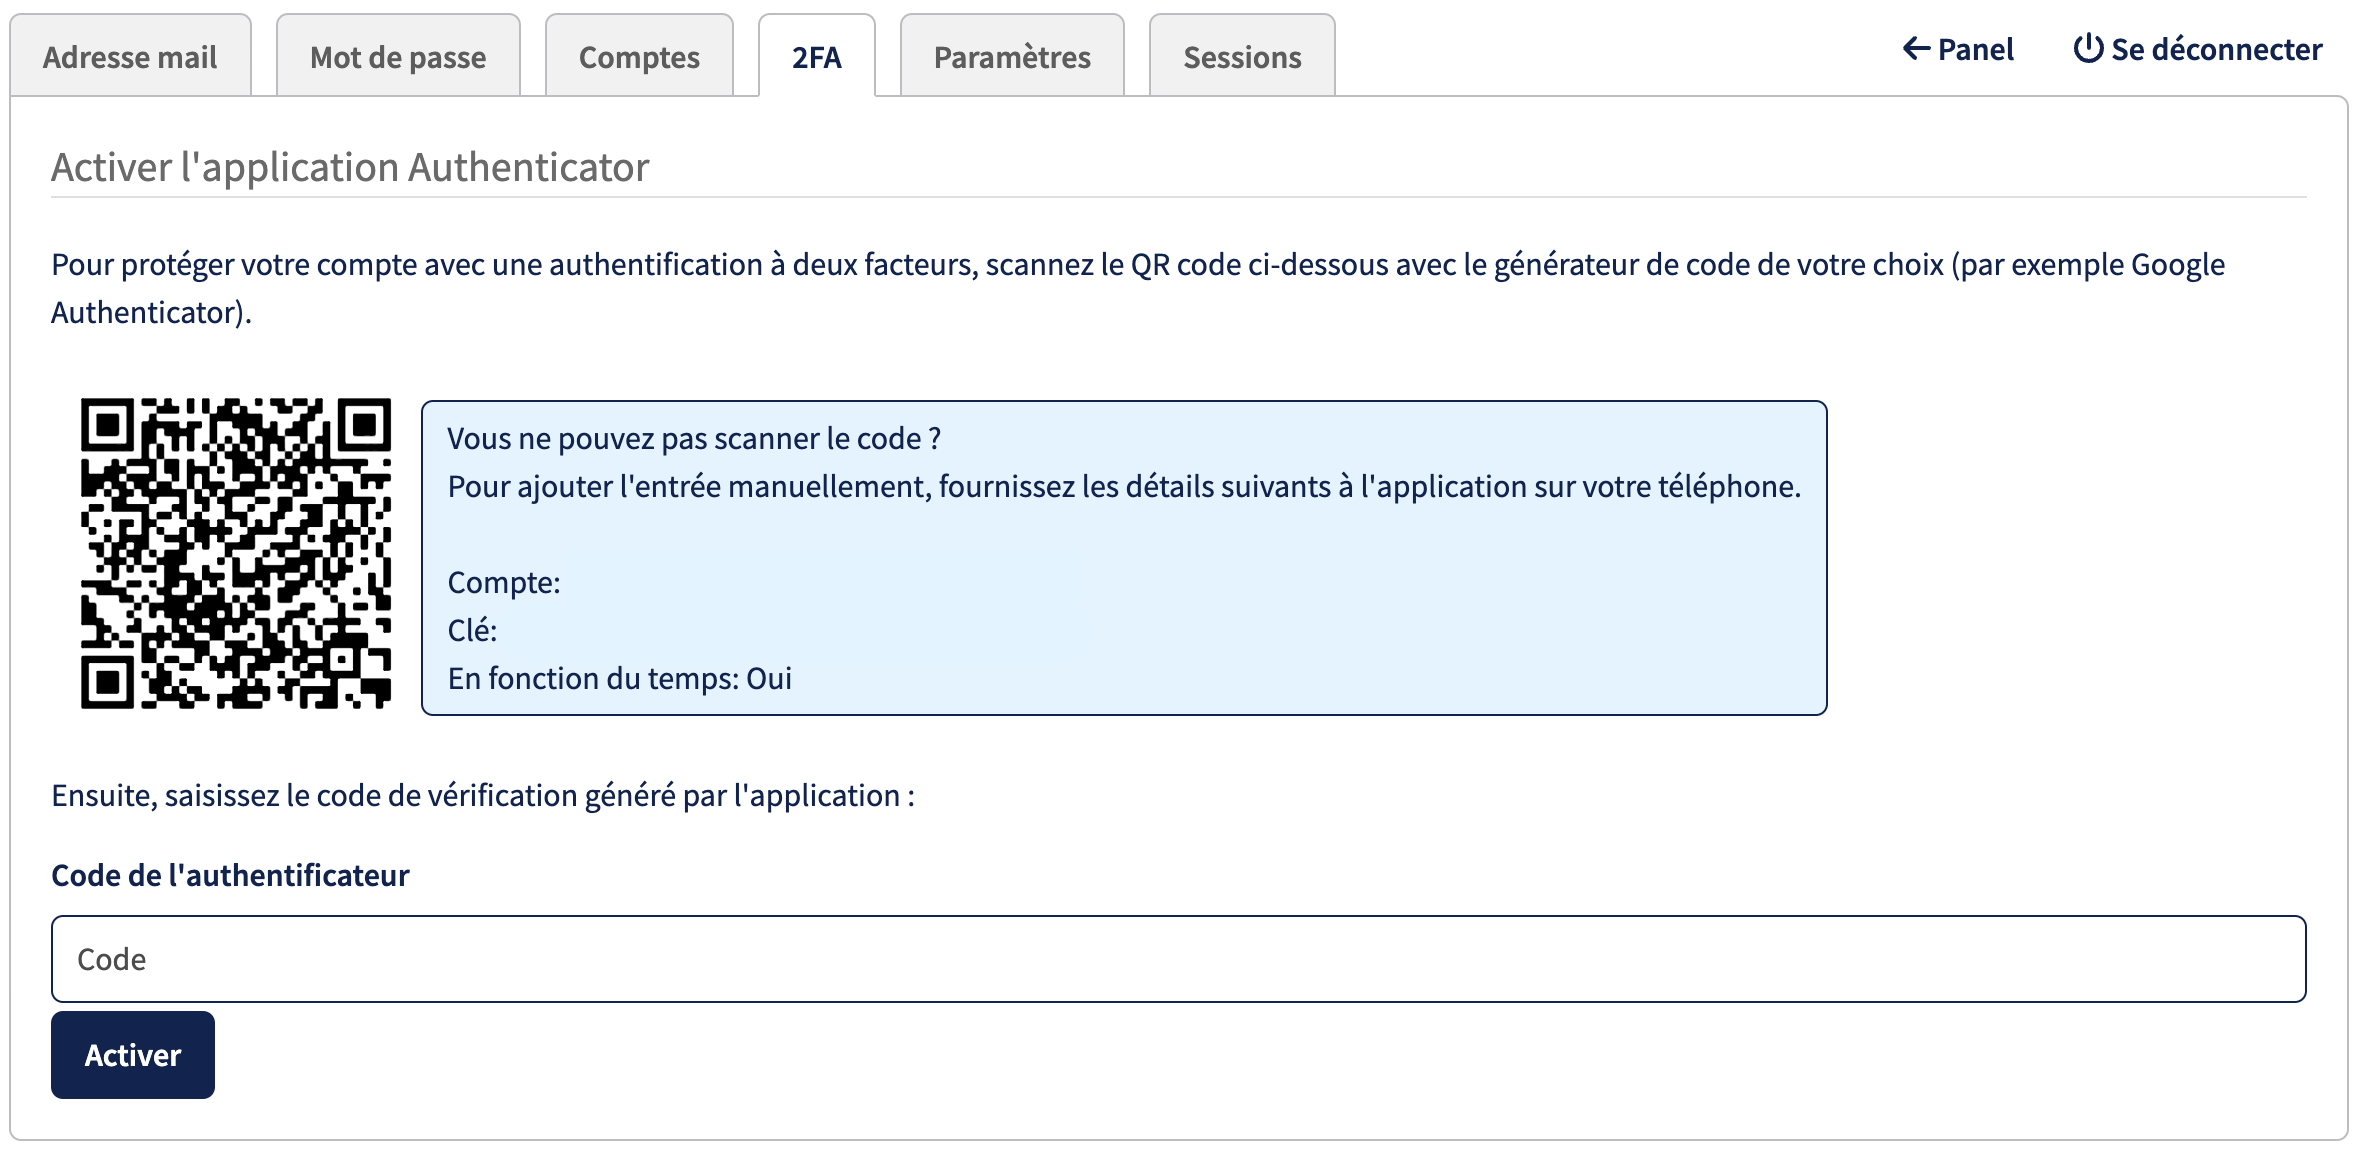Click the Code de l'authentificateur label

pos(230,875)
